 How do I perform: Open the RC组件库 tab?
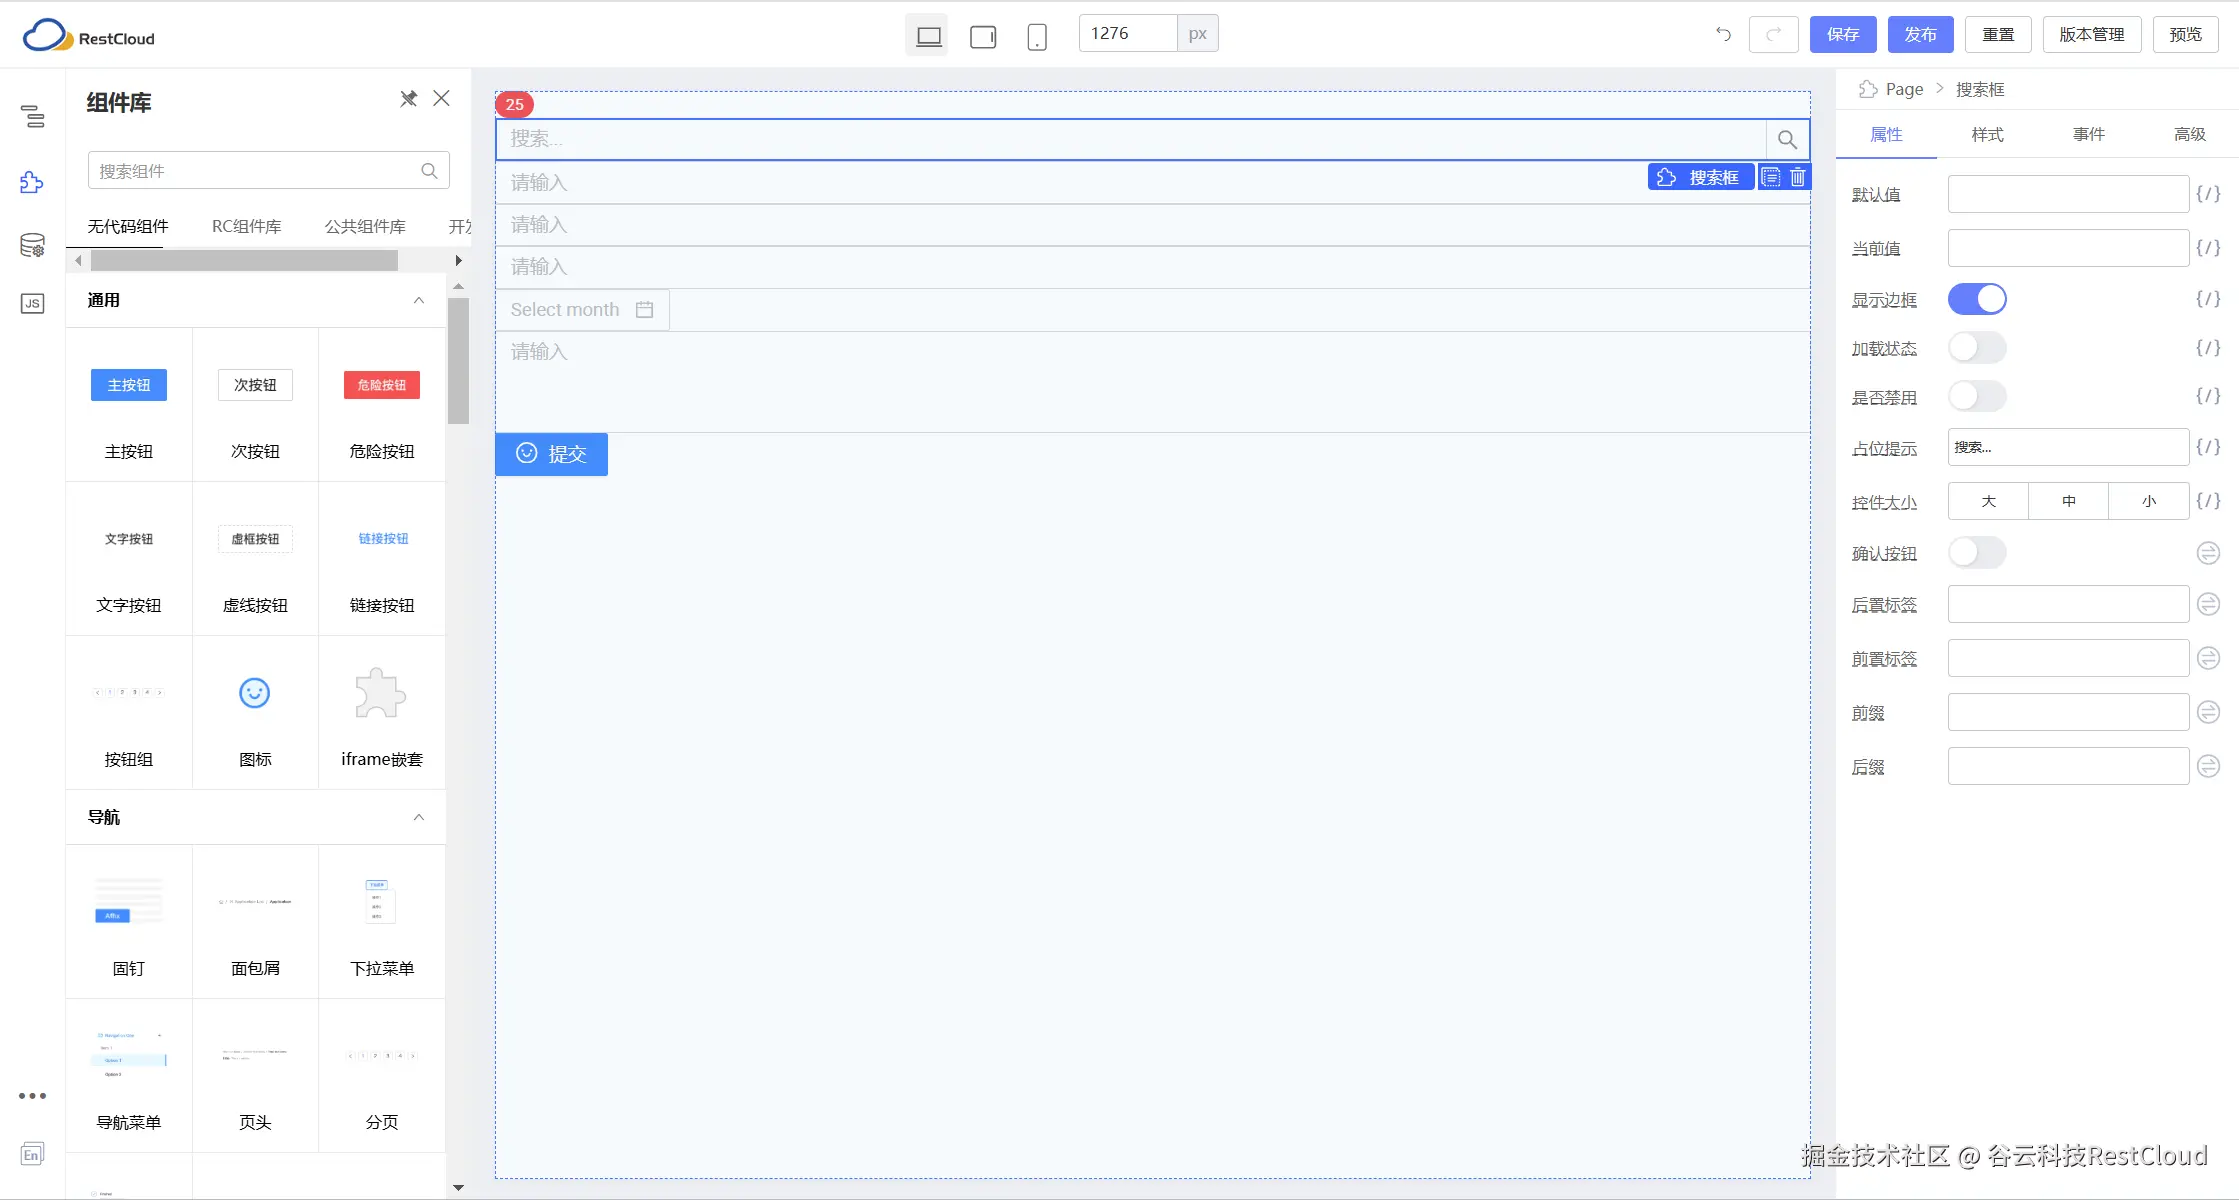[x=246, y=226]
